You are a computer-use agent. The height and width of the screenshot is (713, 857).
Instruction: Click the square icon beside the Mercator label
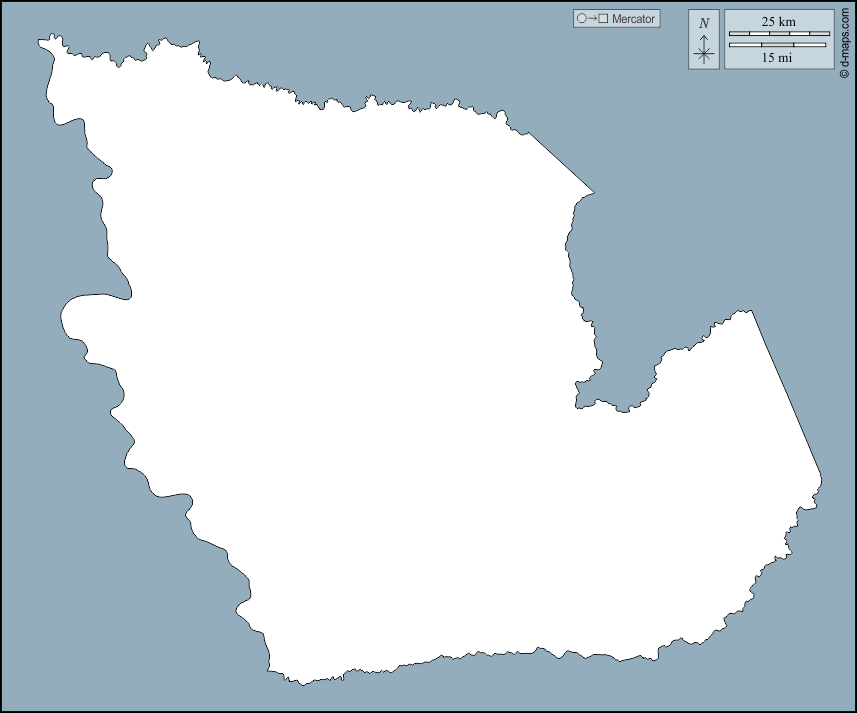pyautogui.click(x=603, y=19)
